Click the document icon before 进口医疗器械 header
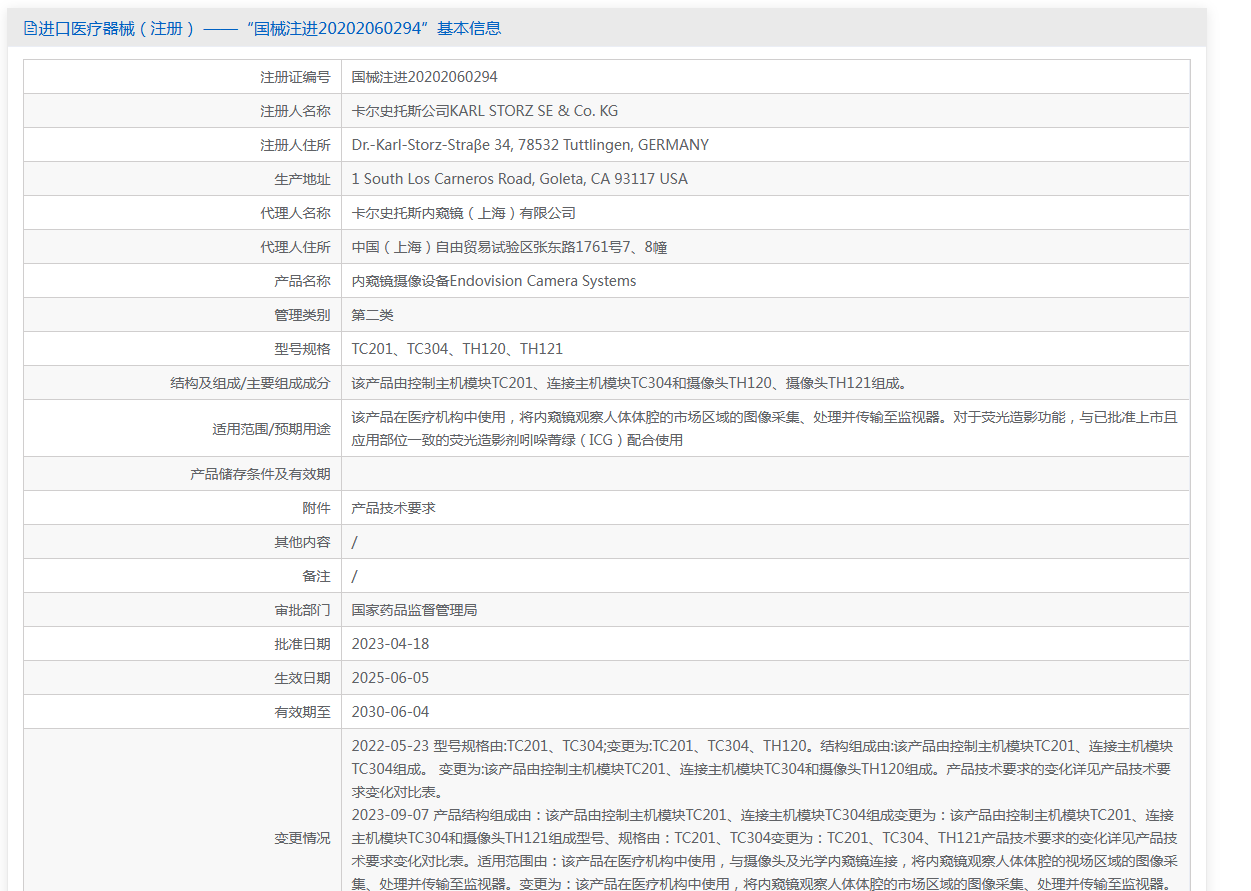Viewport: 1251px width, 891px height. tap(30, 29)
